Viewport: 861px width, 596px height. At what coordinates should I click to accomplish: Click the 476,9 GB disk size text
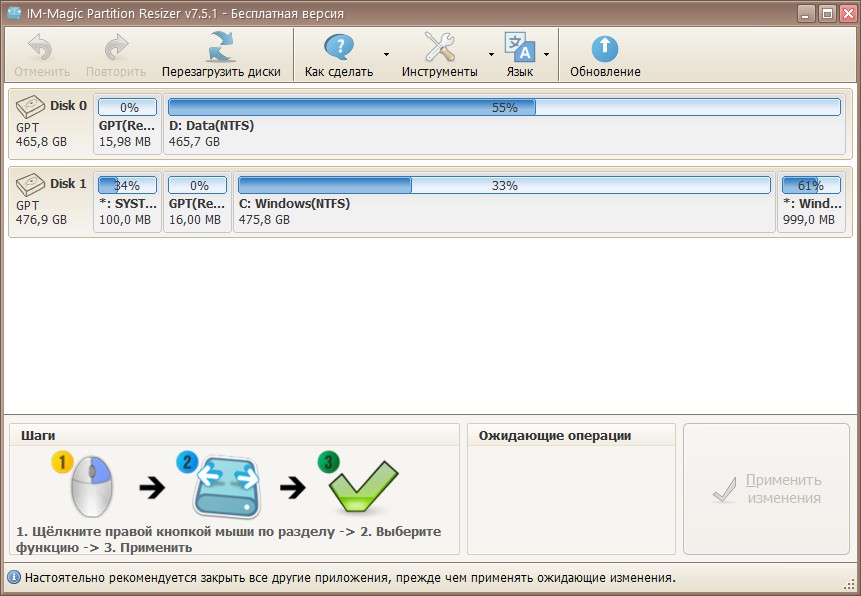(x=41, y=220)
